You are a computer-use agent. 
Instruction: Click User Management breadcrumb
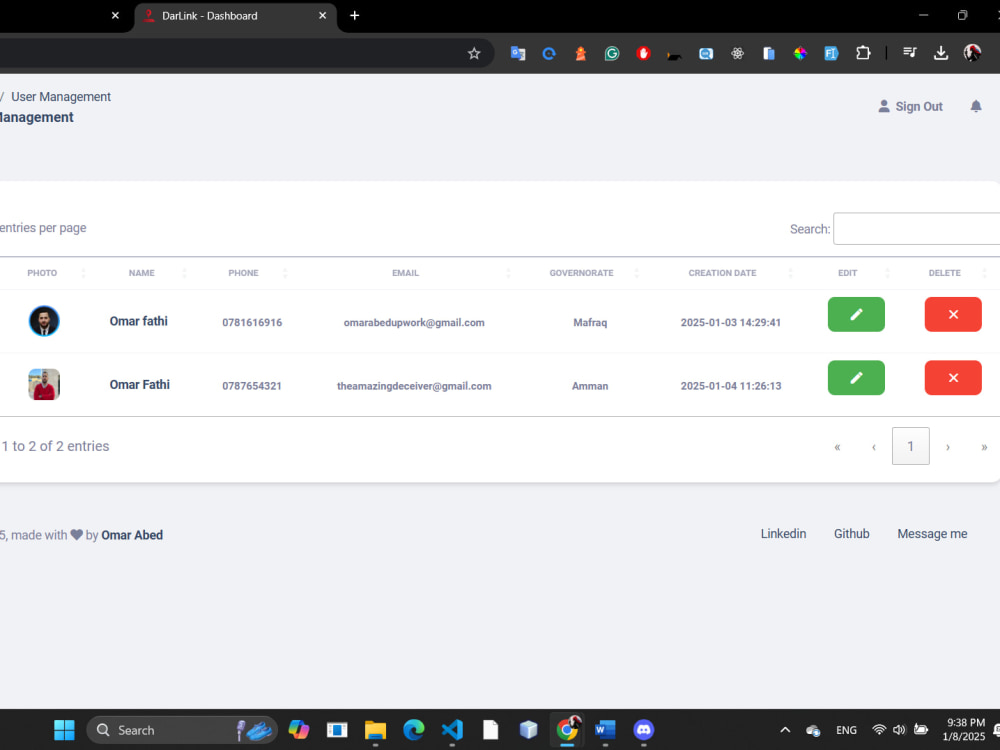61,97
